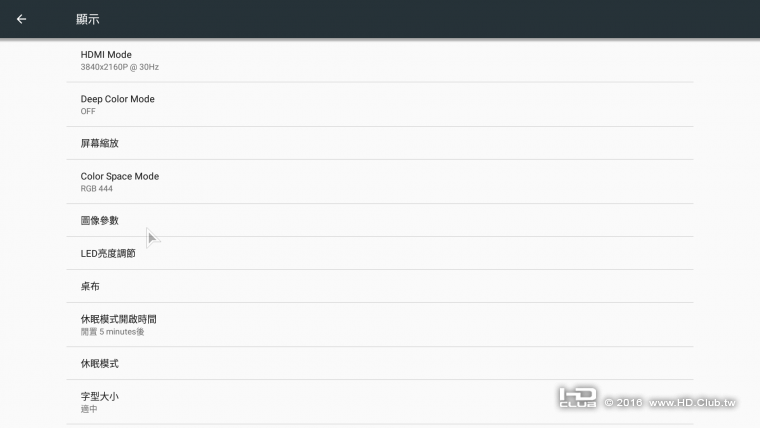
Task: Click the 3840x2160P @ 30Hz resolution value
Action: [120, 67]
